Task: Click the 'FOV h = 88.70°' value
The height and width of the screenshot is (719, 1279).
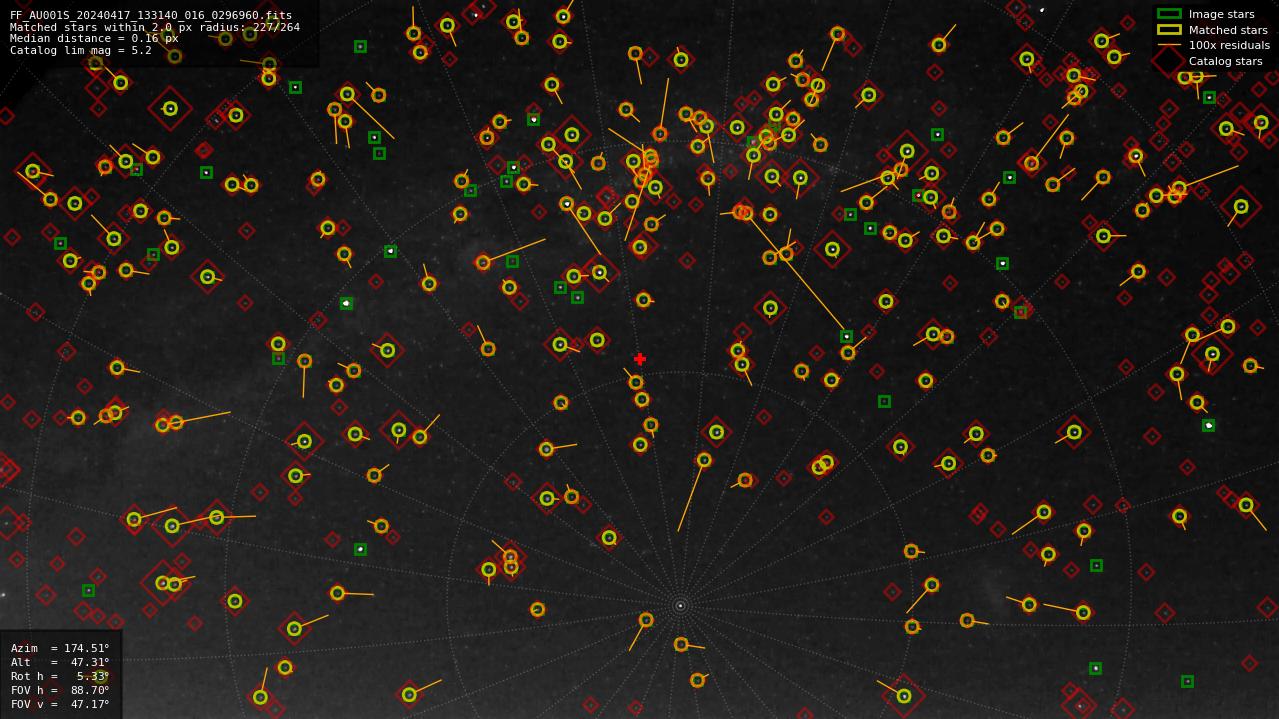Action: coord(60,690)
